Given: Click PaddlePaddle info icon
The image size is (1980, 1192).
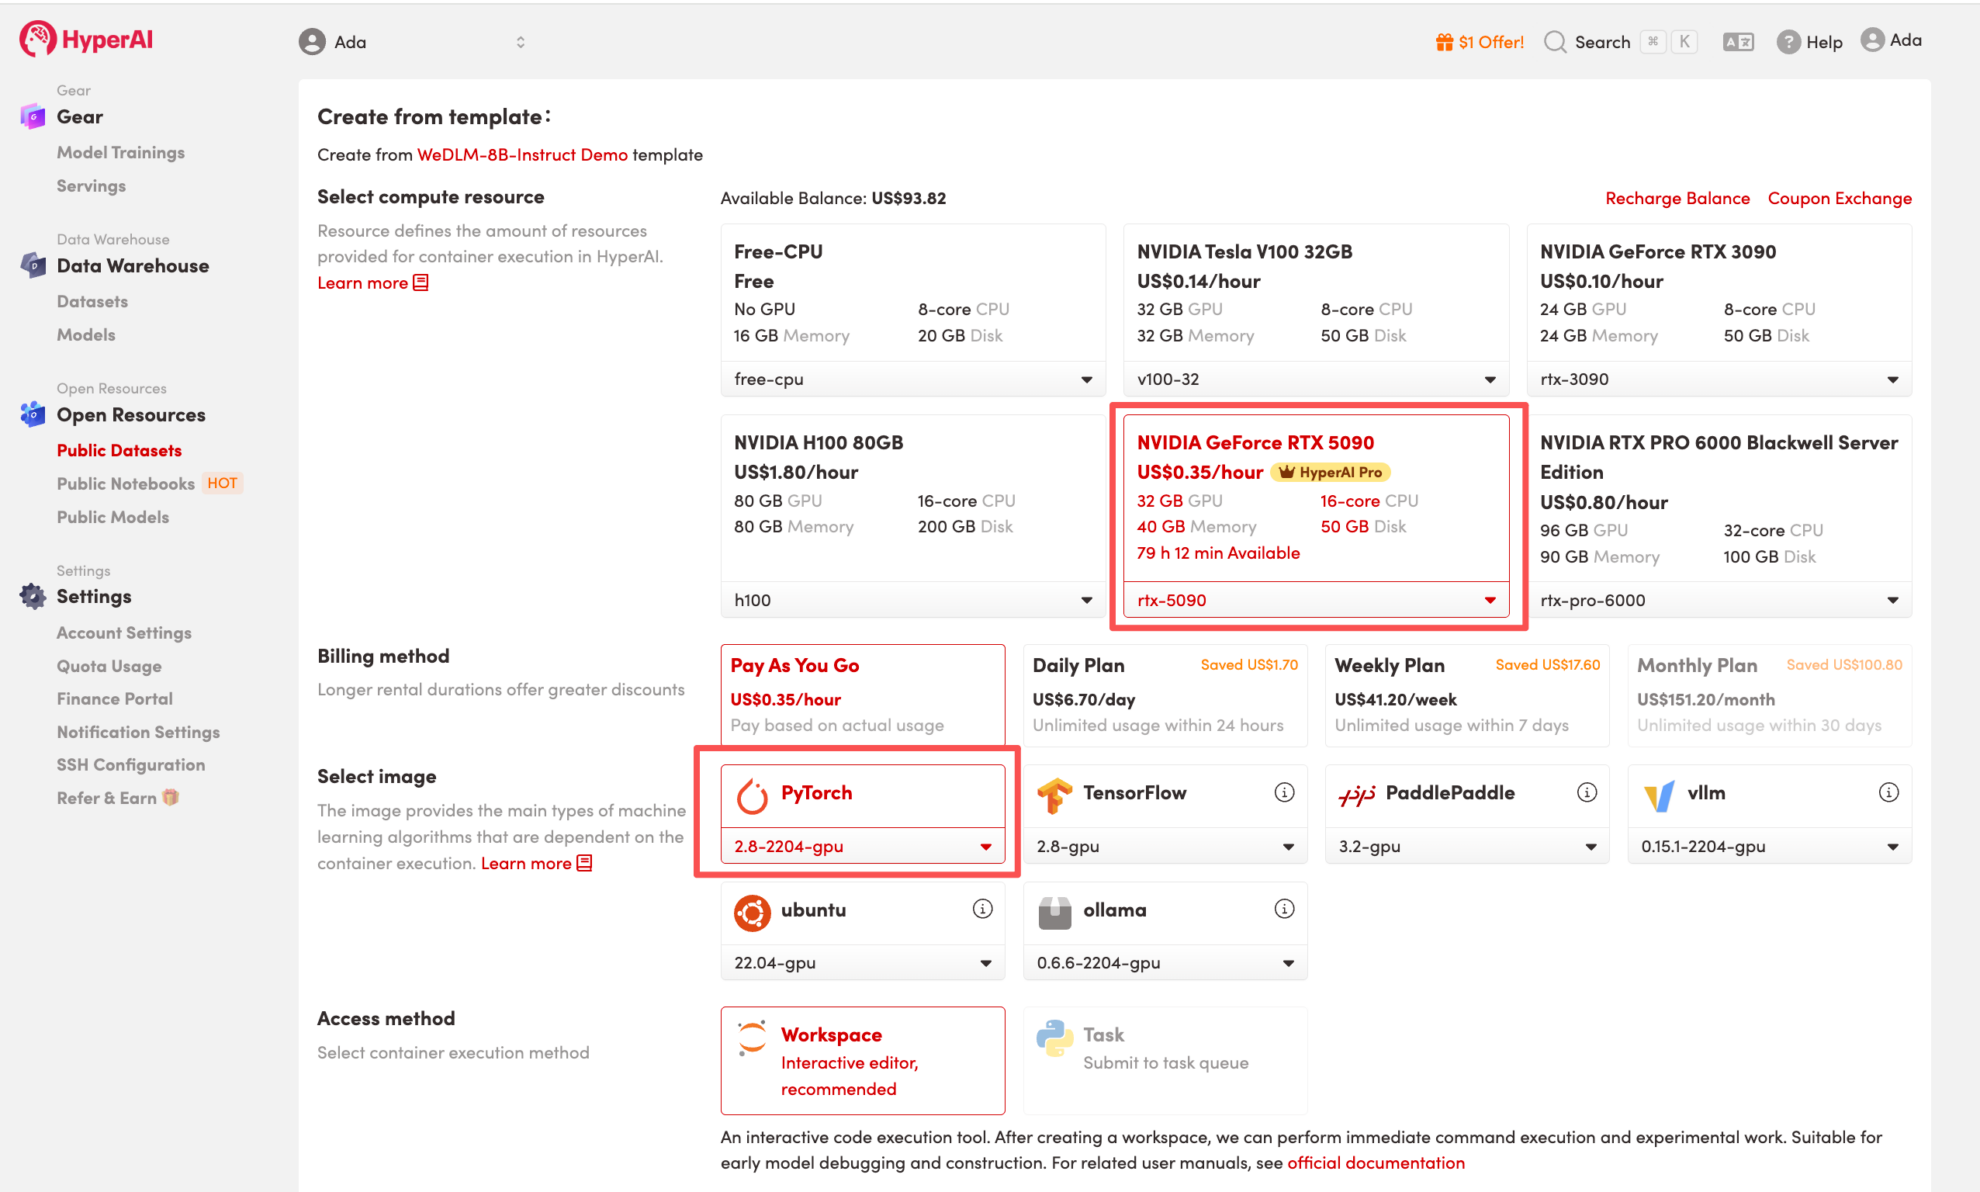Looking at the screenshot, I should point(1586,793).
